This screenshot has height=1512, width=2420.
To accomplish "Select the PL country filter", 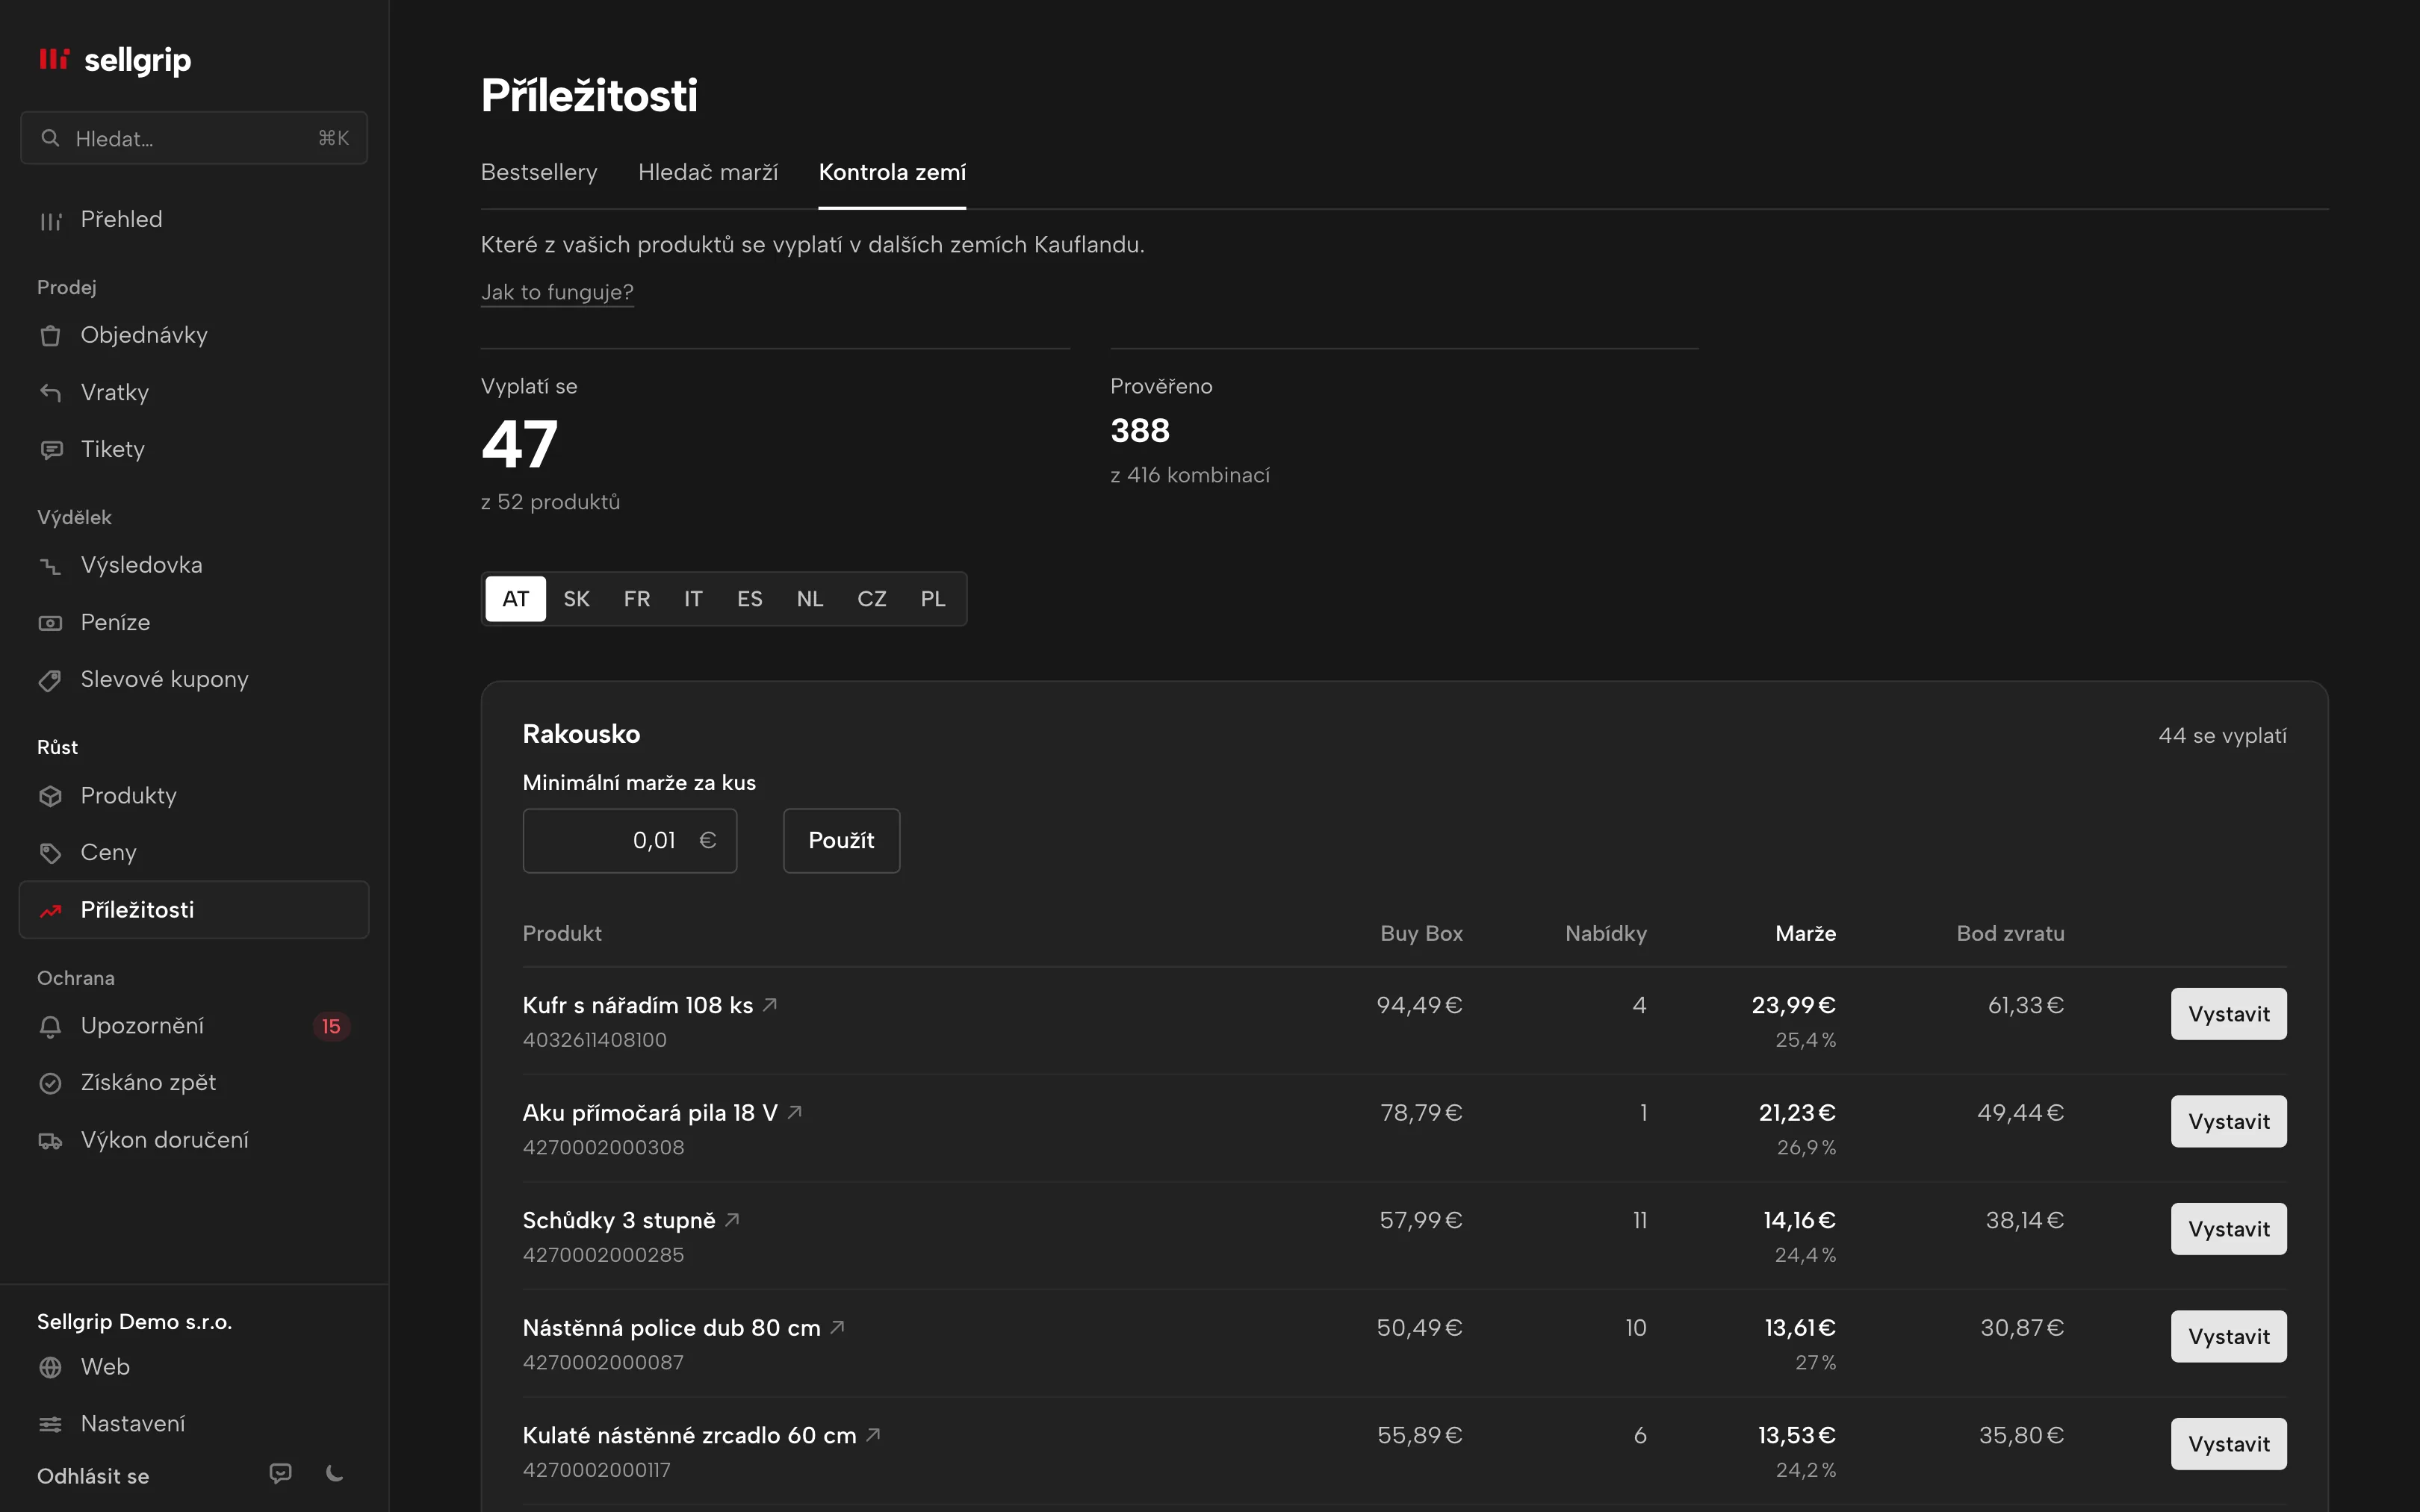I will click(933, 599).
